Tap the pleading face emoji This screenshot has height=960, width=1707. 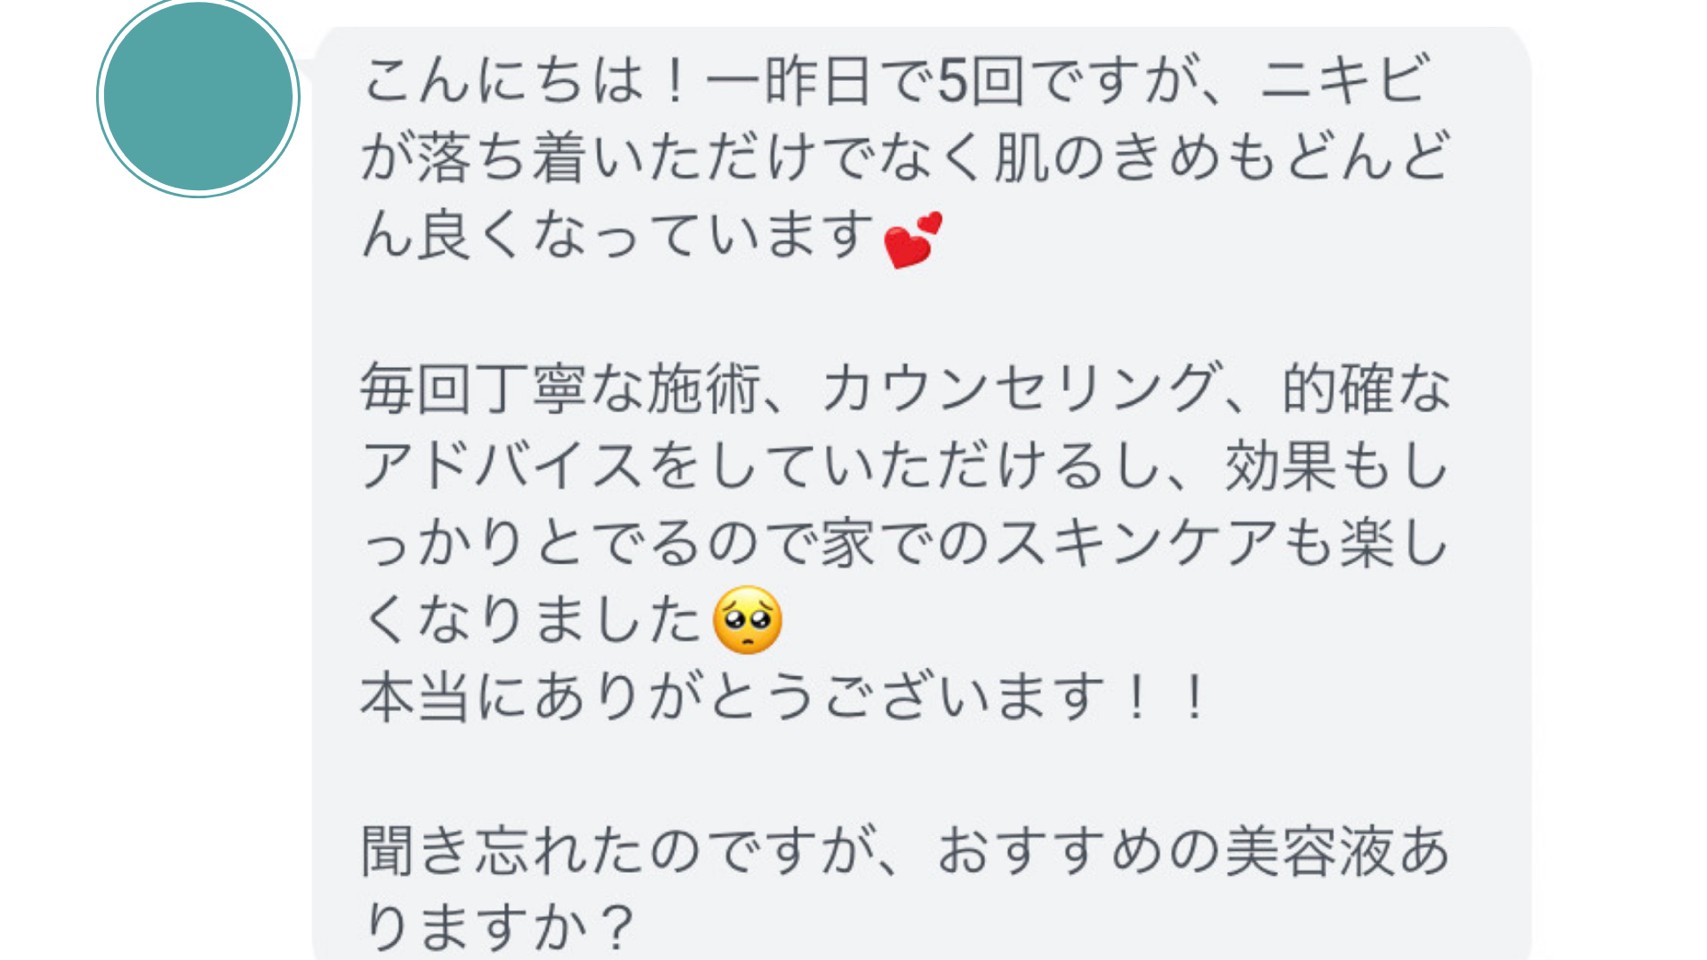[x=747, y=620]
